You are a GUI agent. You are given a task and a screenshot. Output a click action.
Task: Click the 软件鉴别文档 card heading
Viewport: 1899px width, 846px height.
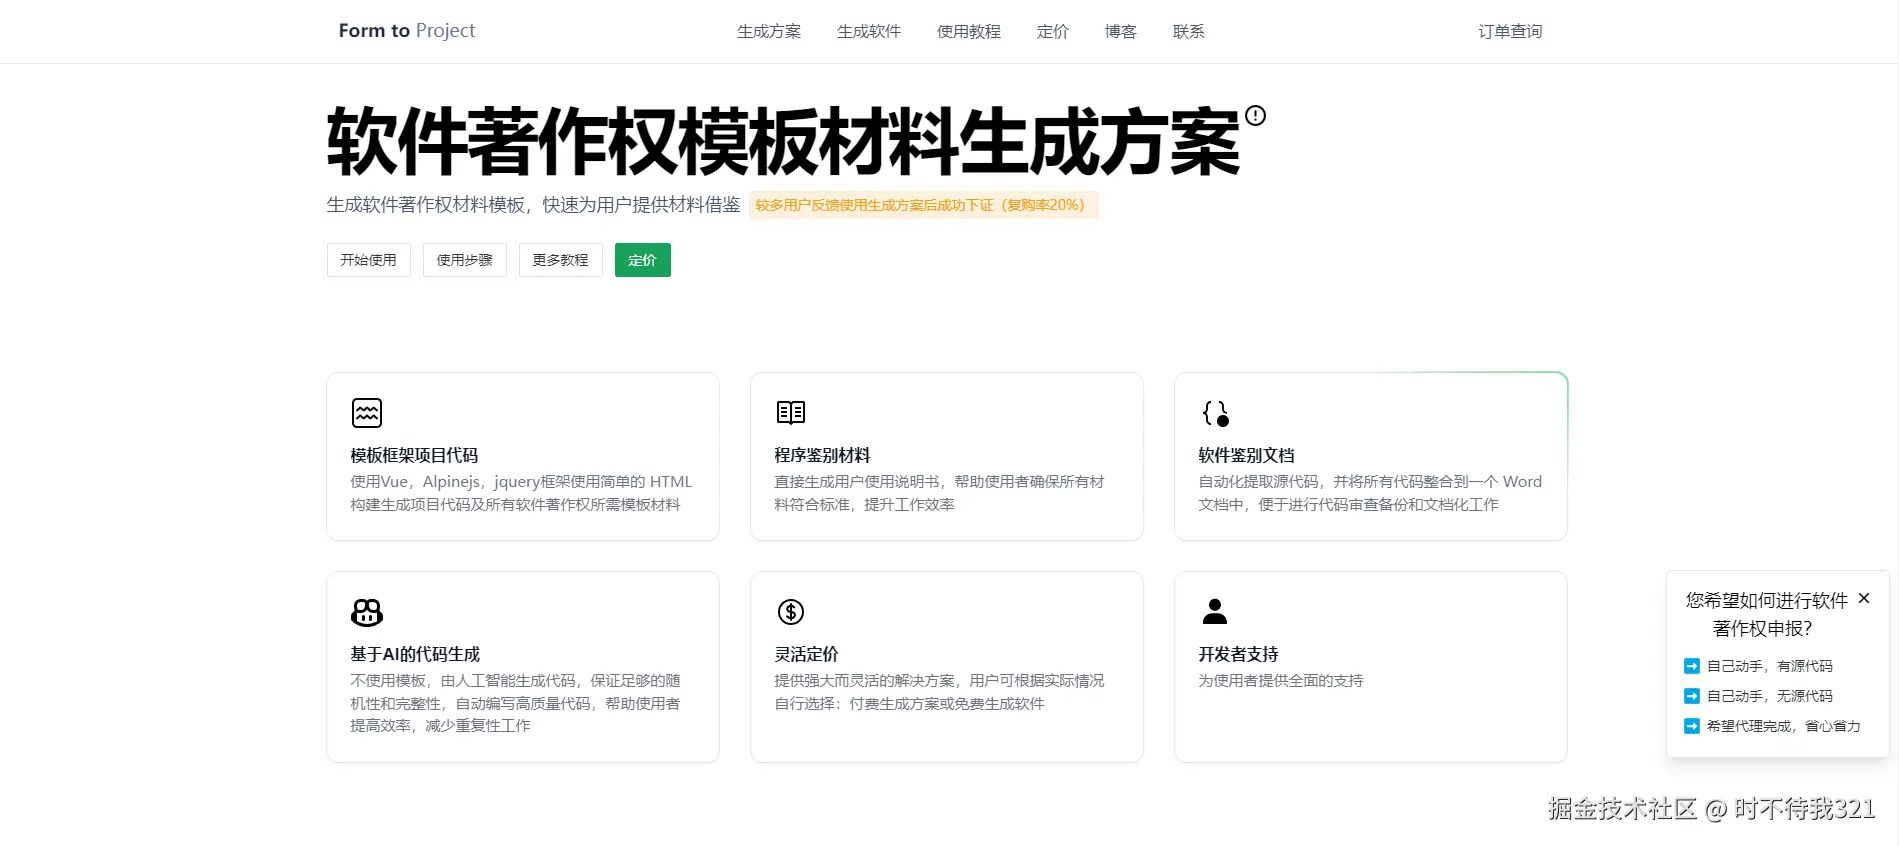[1246, 455]
